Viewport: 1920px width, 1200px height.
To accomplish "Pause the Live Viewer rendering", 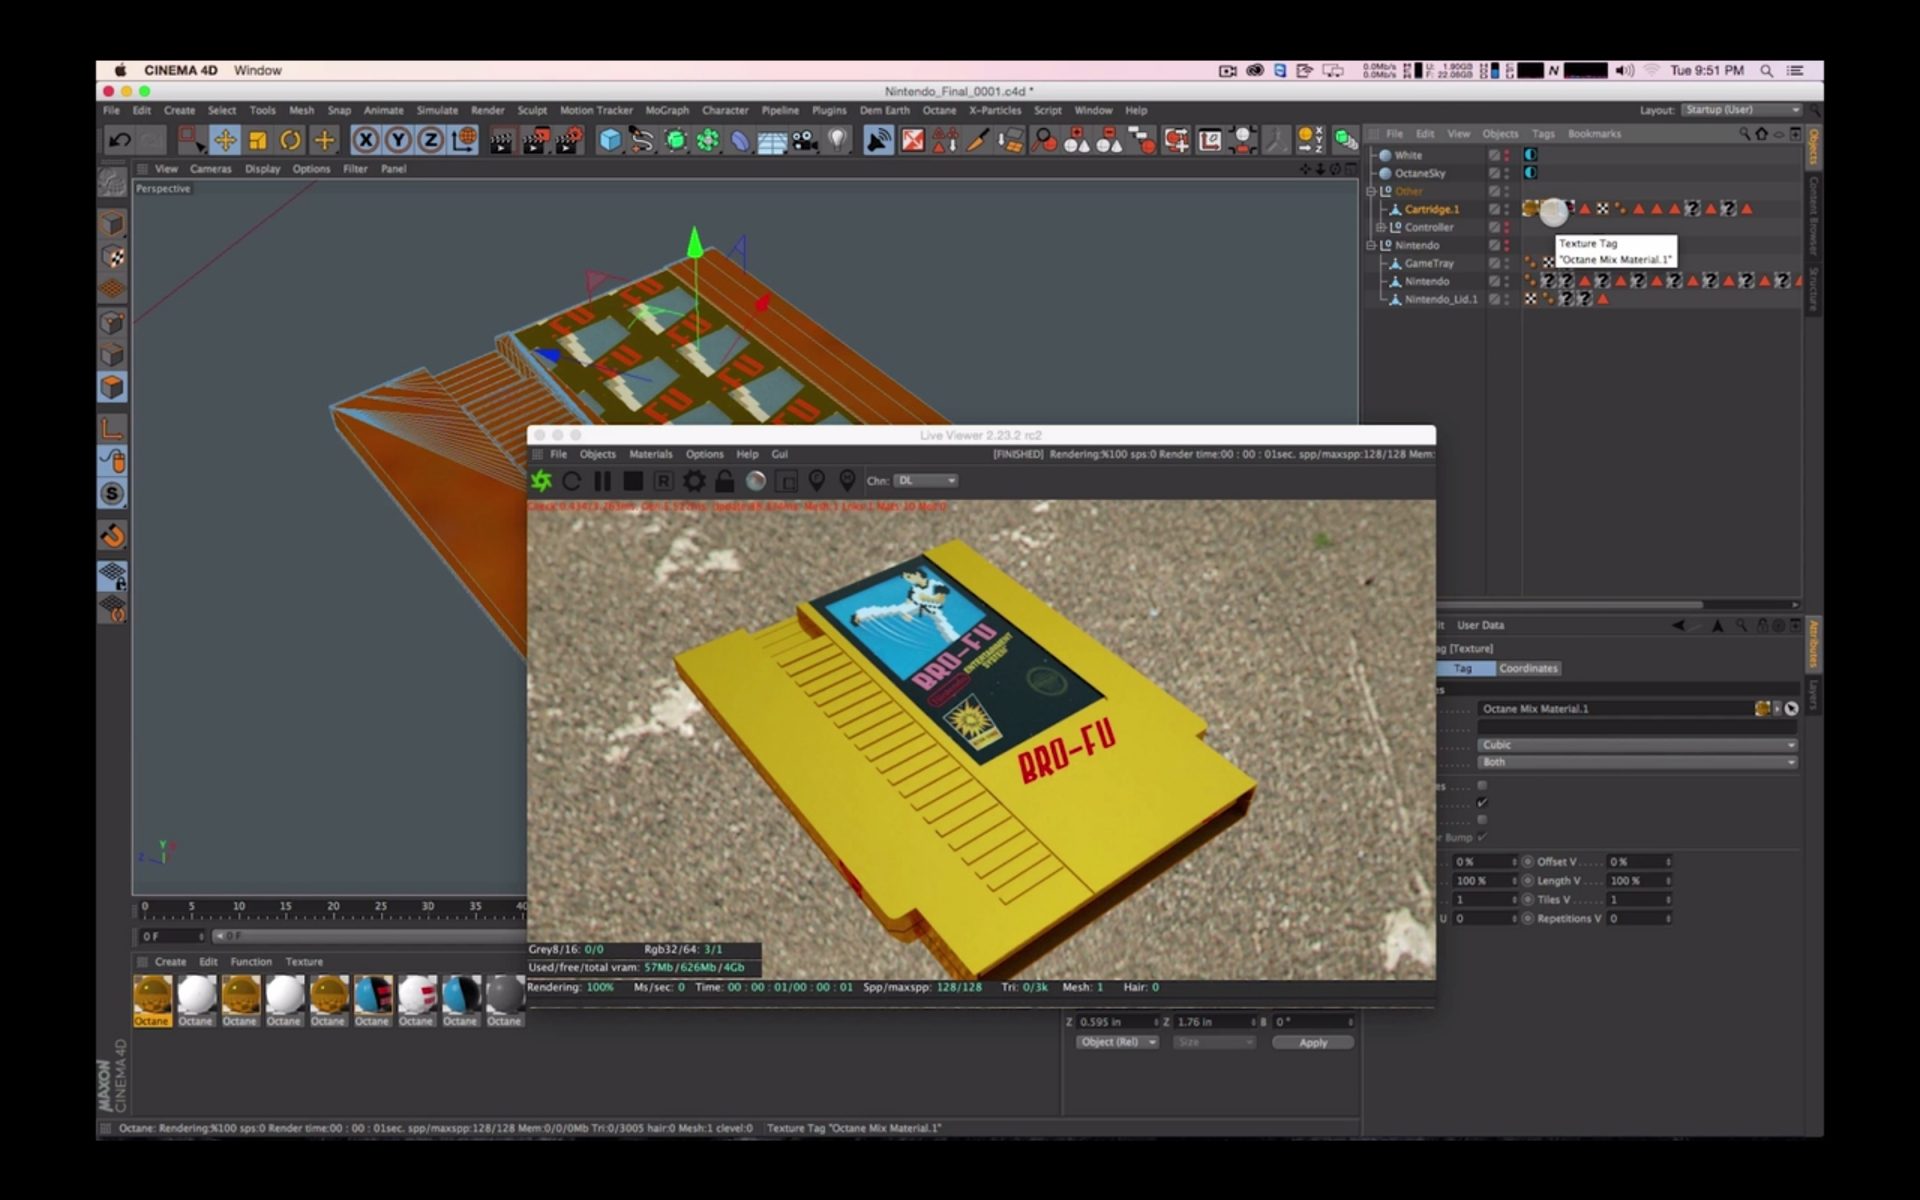I will (x=602, y=481).
